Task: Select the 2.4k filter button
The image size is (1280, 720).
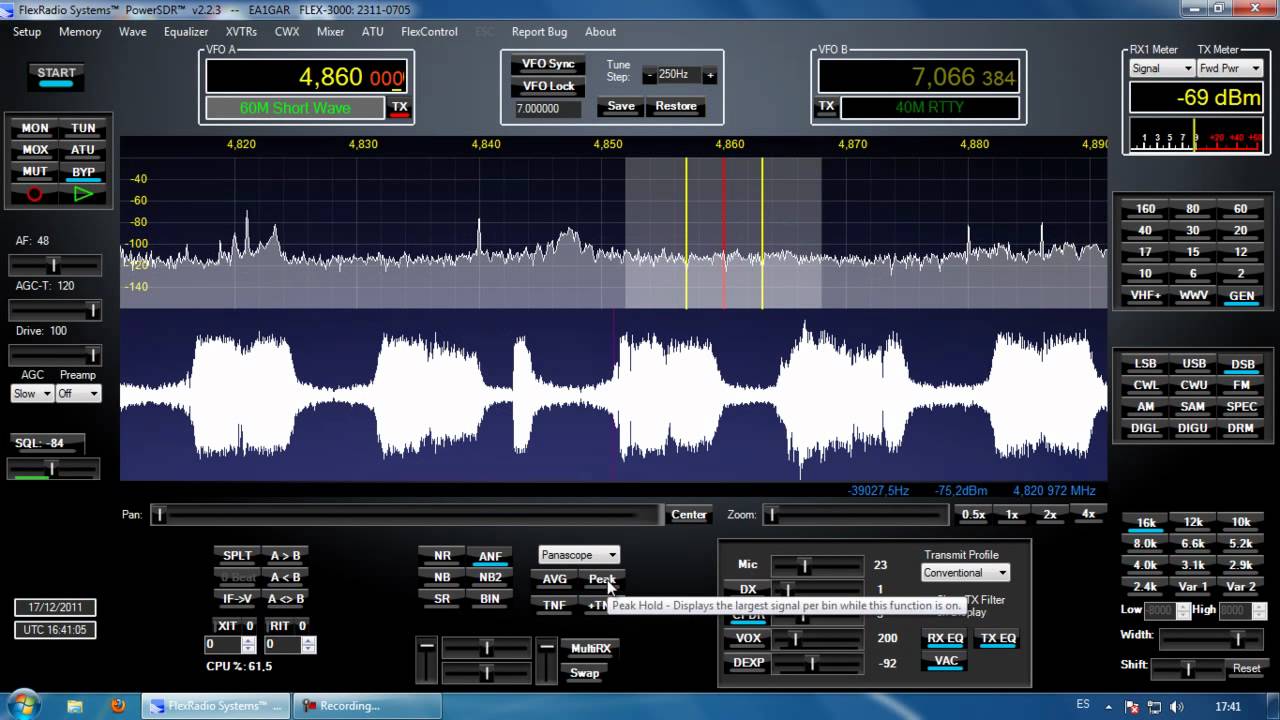Action: coord(1145,587)
